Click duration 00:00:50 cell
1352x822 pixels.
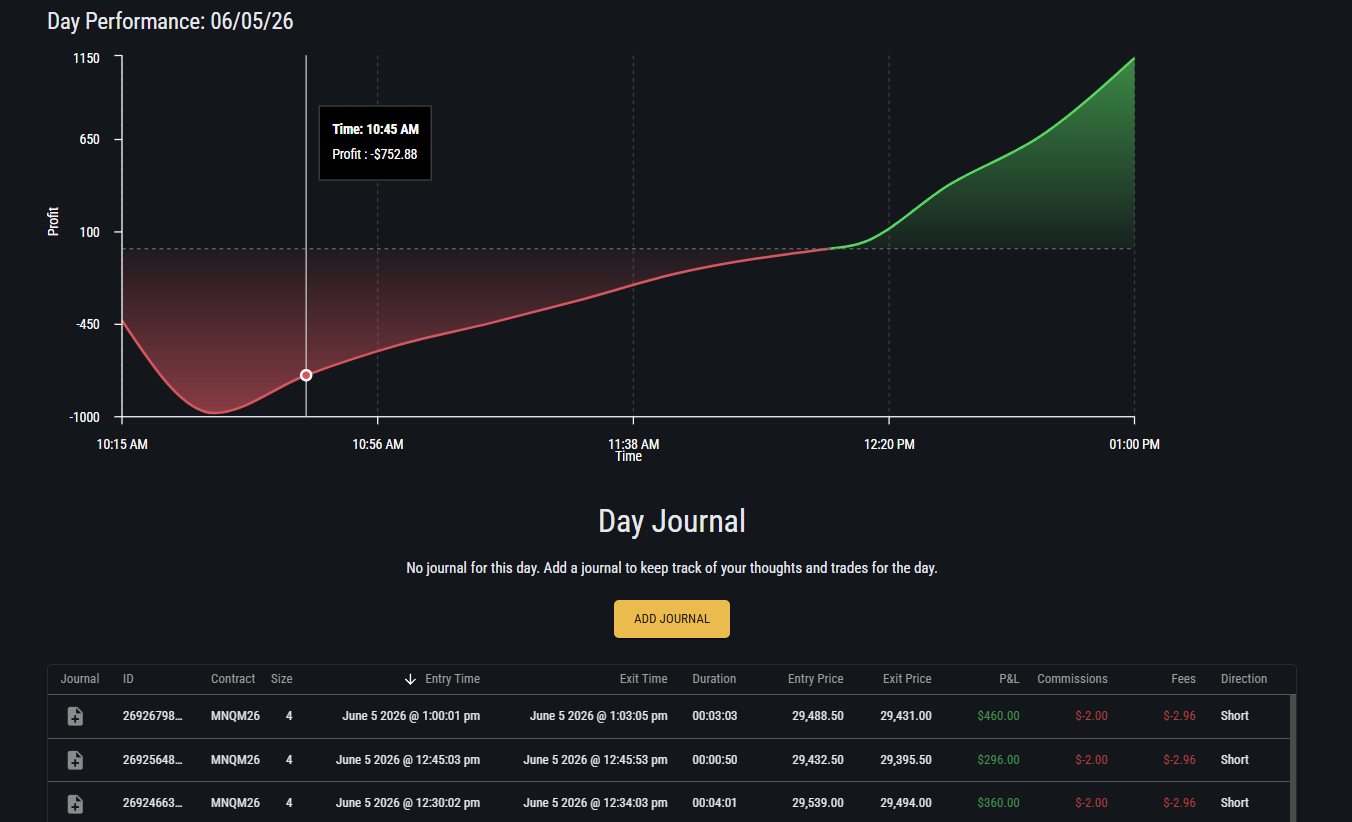pyautogui.click(x=715, y=760)
